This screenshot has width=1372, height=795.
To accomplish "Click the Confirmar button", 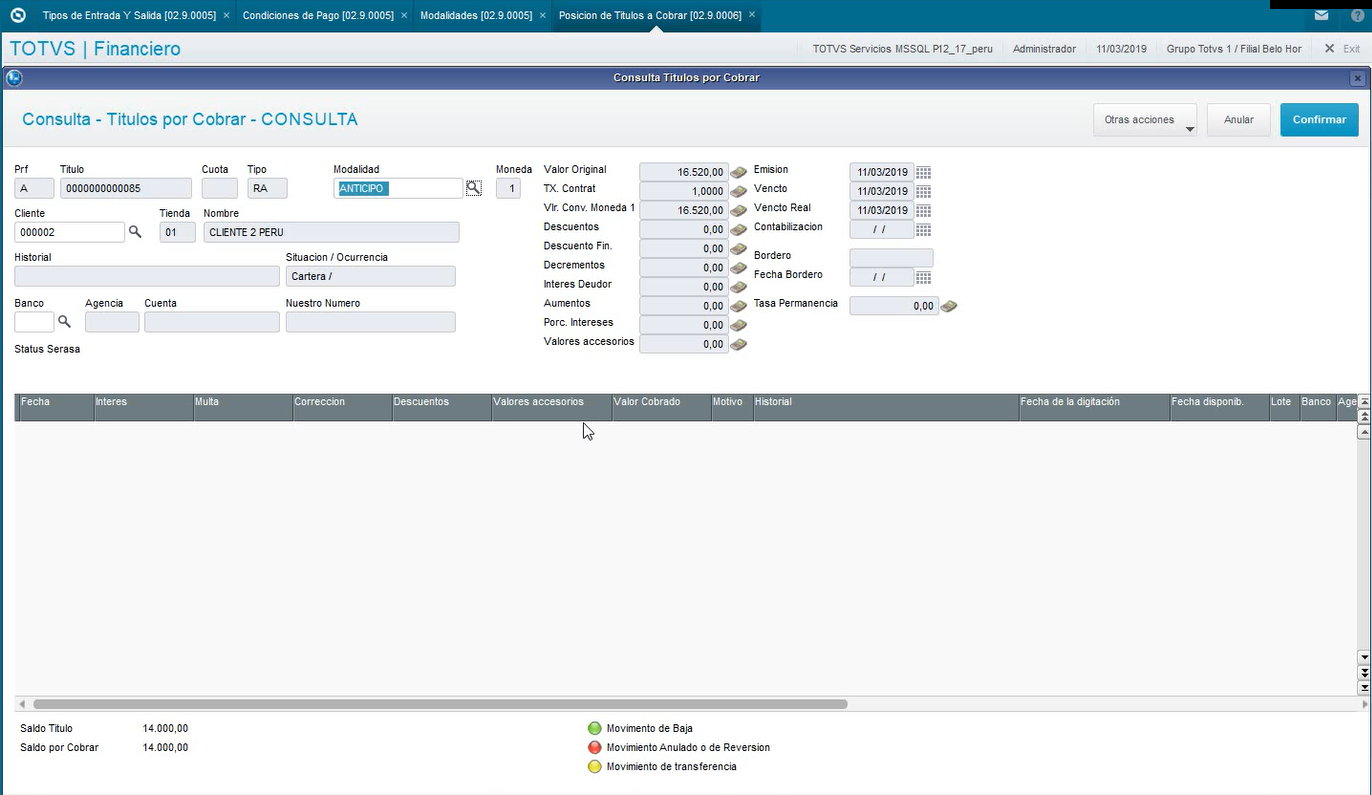I will coord(1319,120).
